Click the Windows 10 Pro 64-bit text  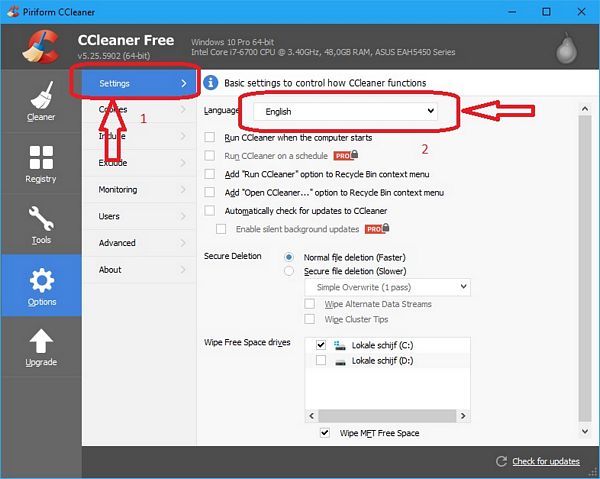click(x=233, y=42)
